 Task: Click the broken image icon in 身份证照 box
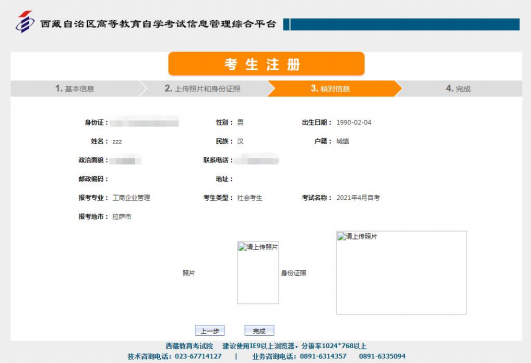341,236
